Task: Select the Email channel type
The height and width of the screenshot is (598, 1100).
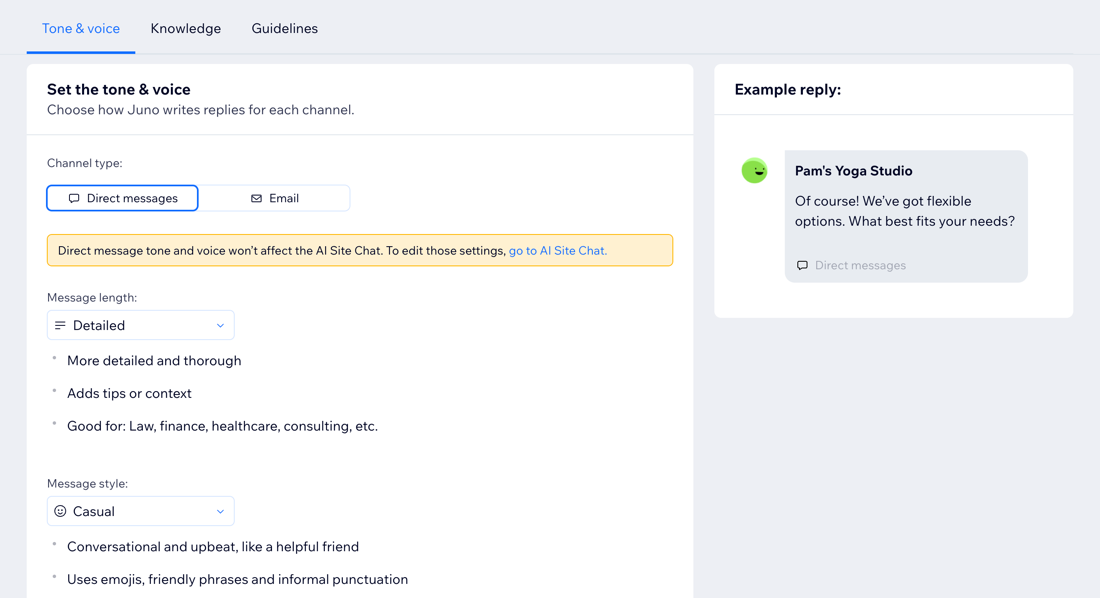Action: coord(275,197)
